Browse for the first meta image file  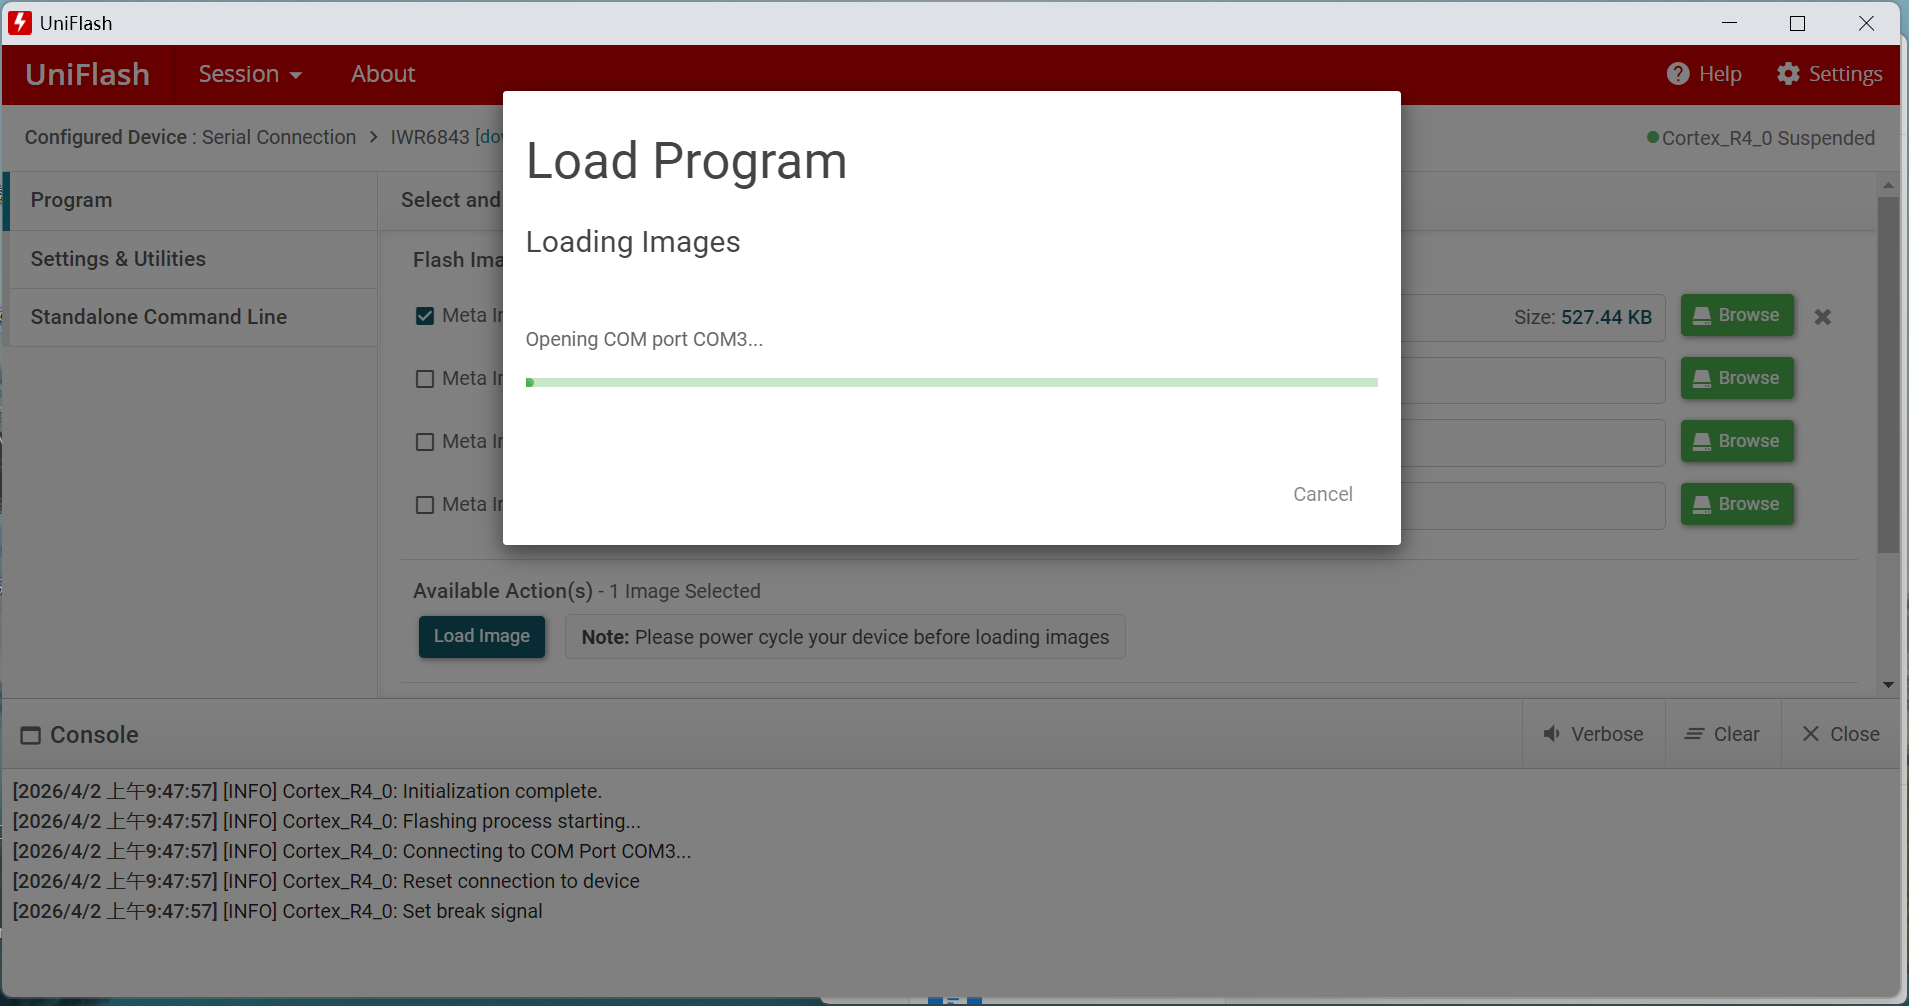pyautogui.click(x=1737, y=315)
